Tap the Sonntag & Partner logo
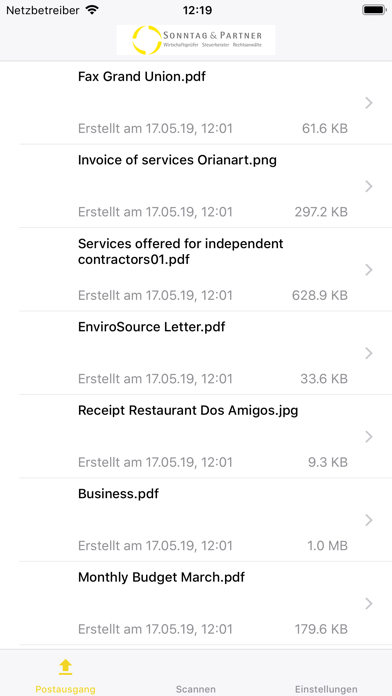Viewport: 392px width, 696px height. tap(196, 40)
